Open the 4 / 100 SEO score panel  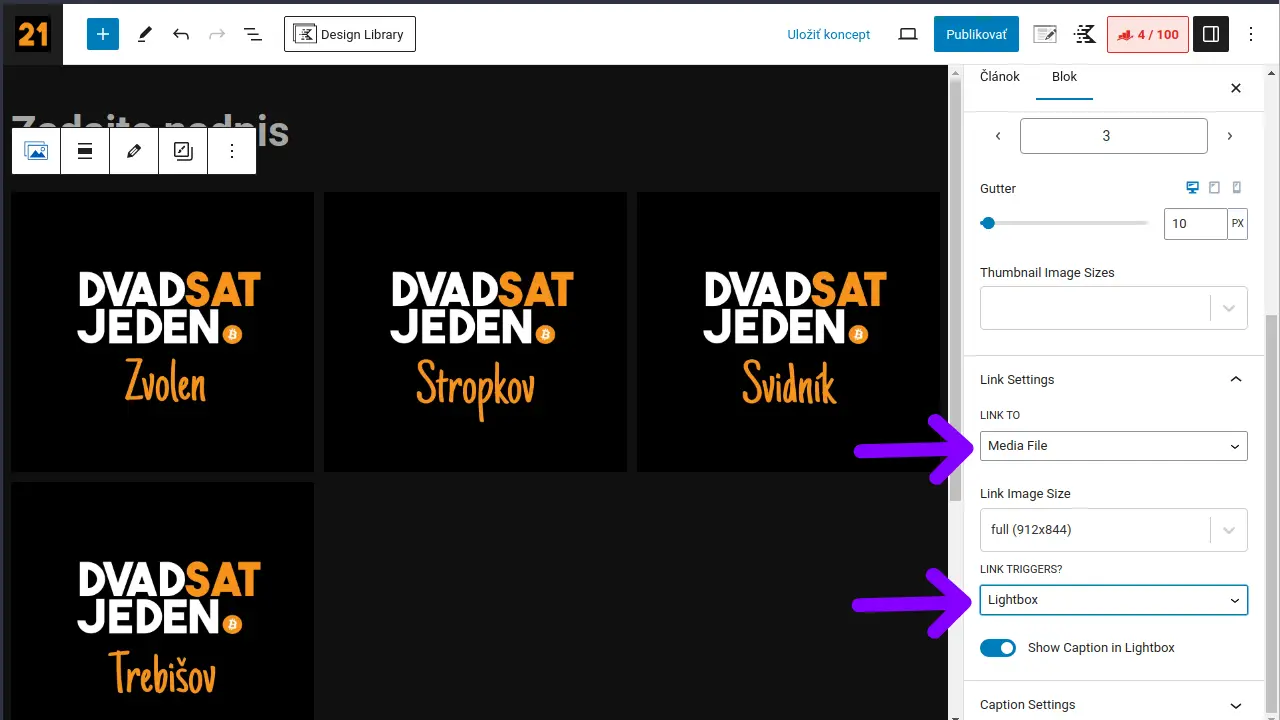[1147, 34]
